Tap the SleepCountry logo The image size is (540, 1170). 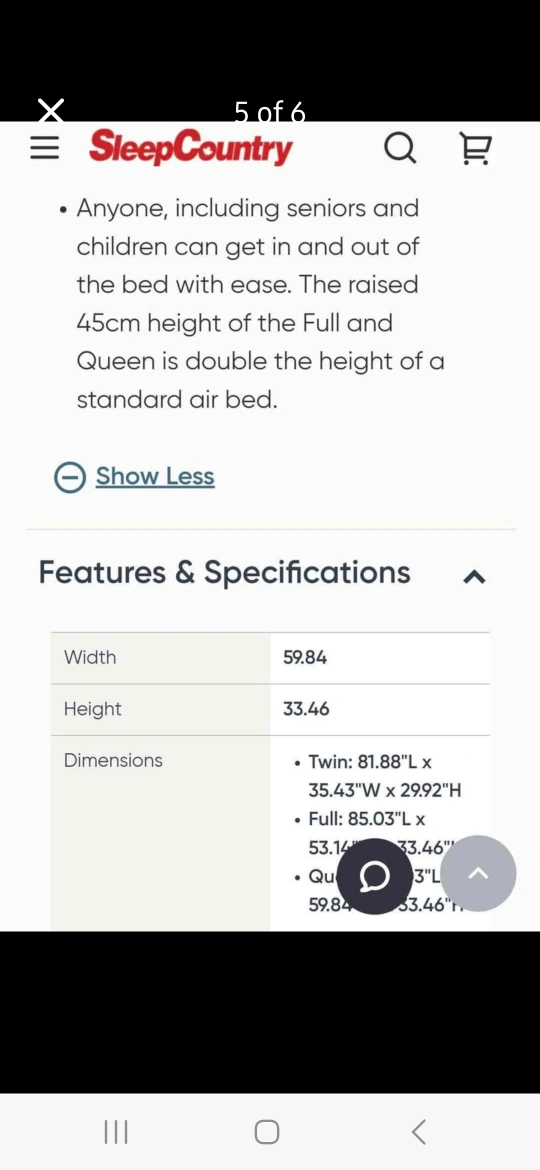pyautogui.click(x=191, y=148)
